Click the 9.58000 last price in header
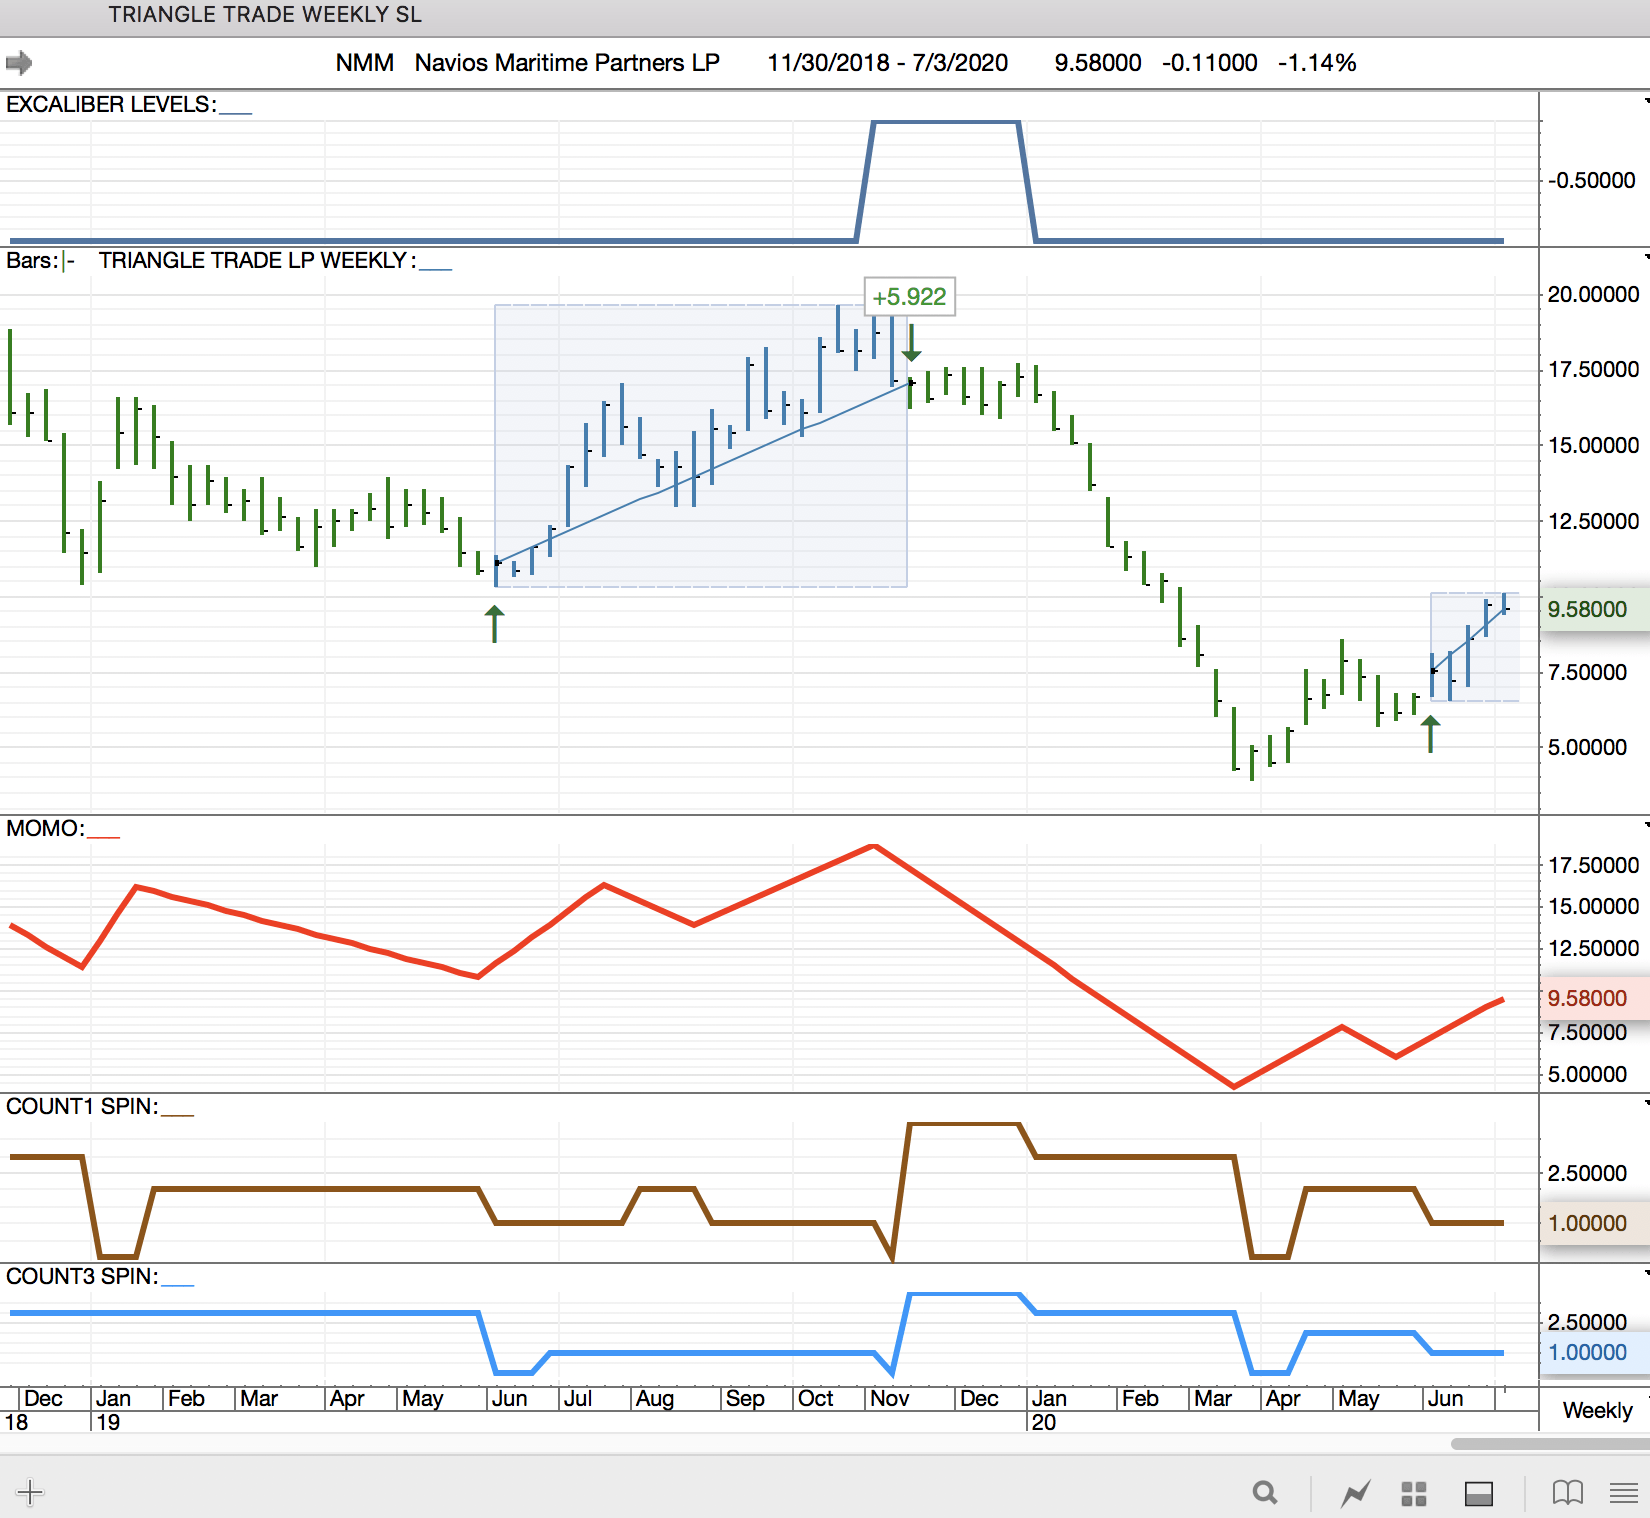Viewport: 1650px width, 1518px height. point(1098,63)
